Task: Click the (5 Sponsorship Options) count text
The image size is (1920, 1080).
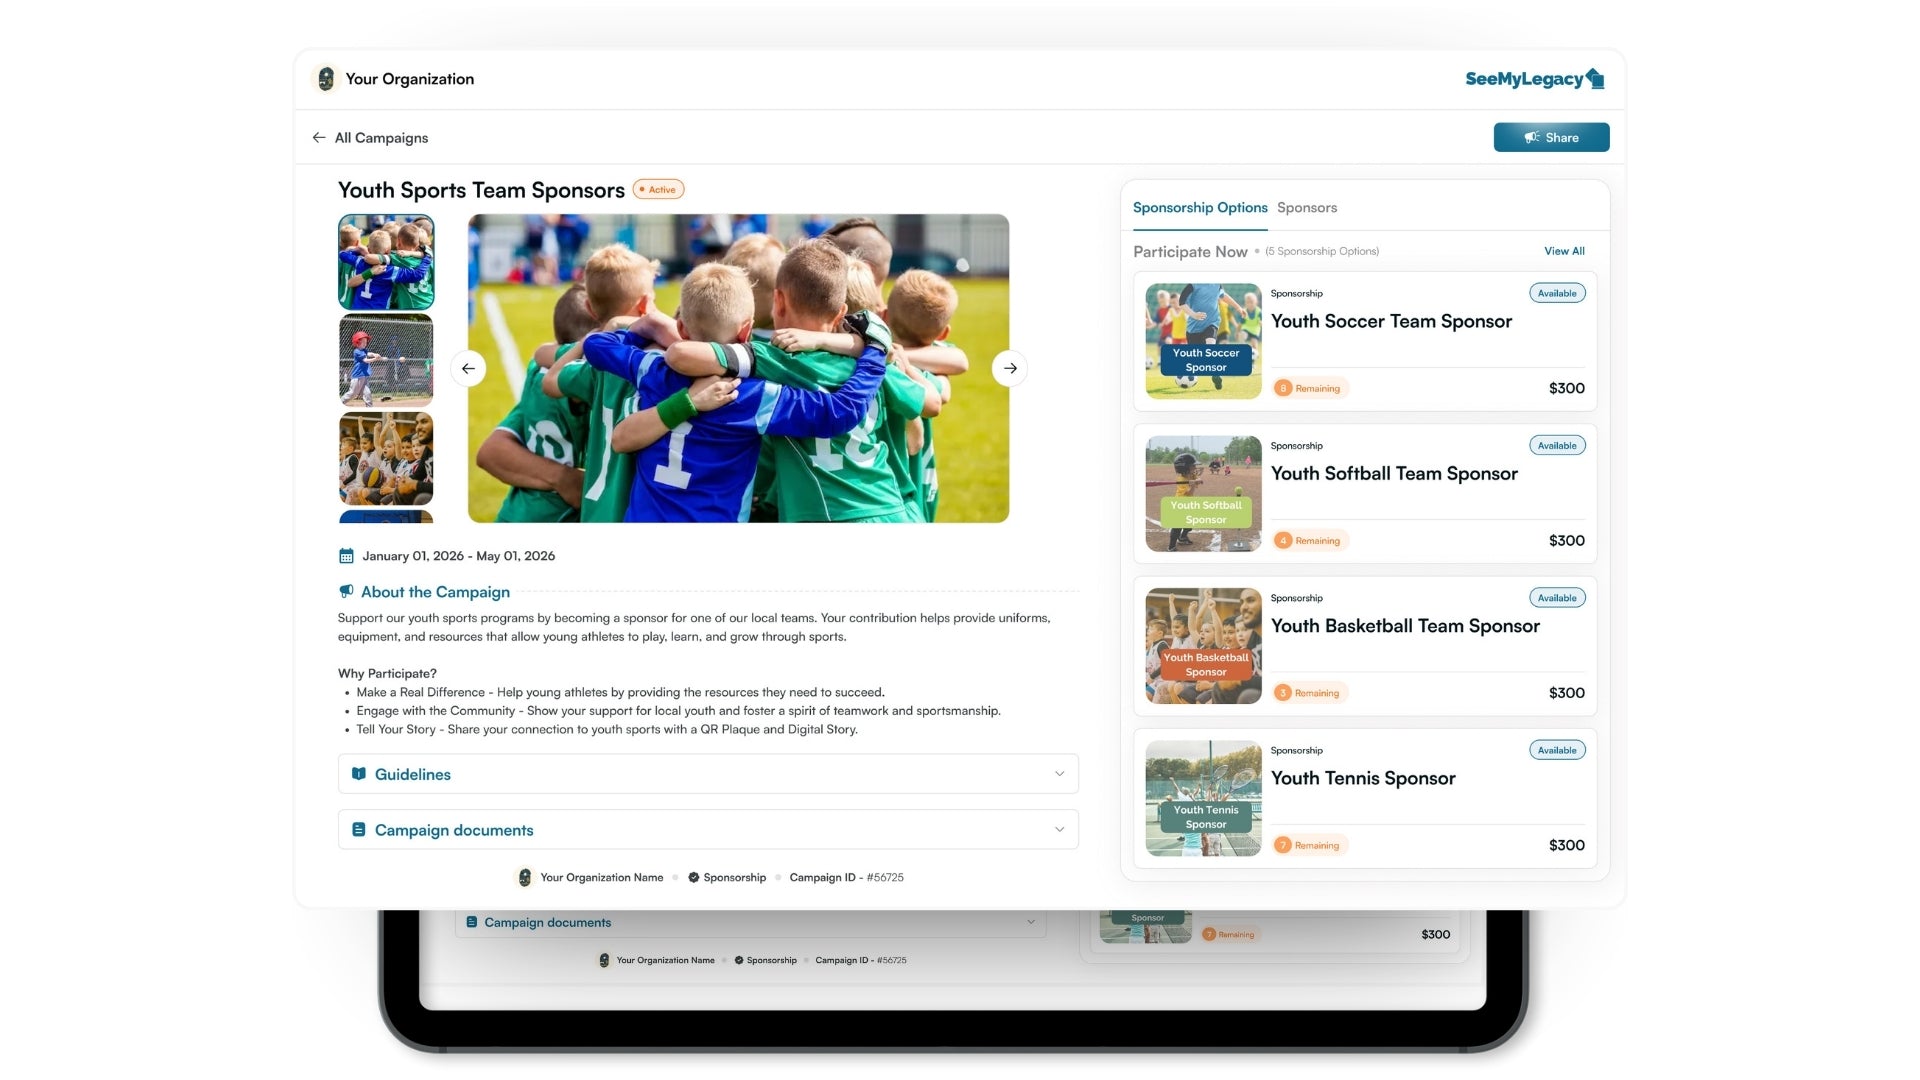Action: 1322,251
